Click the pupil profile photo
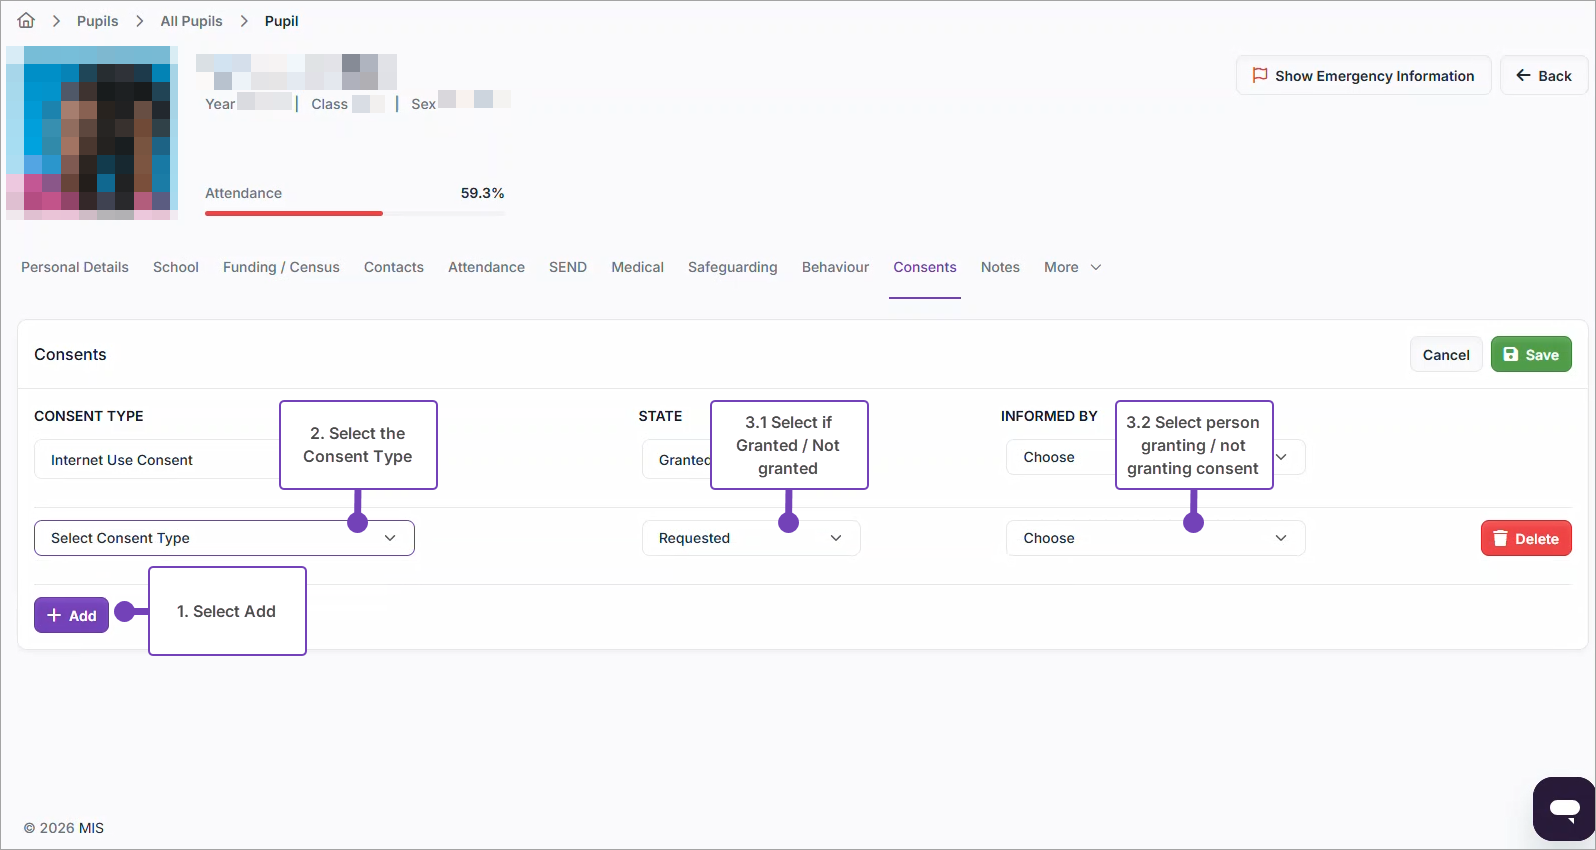 tap(92, 133)
